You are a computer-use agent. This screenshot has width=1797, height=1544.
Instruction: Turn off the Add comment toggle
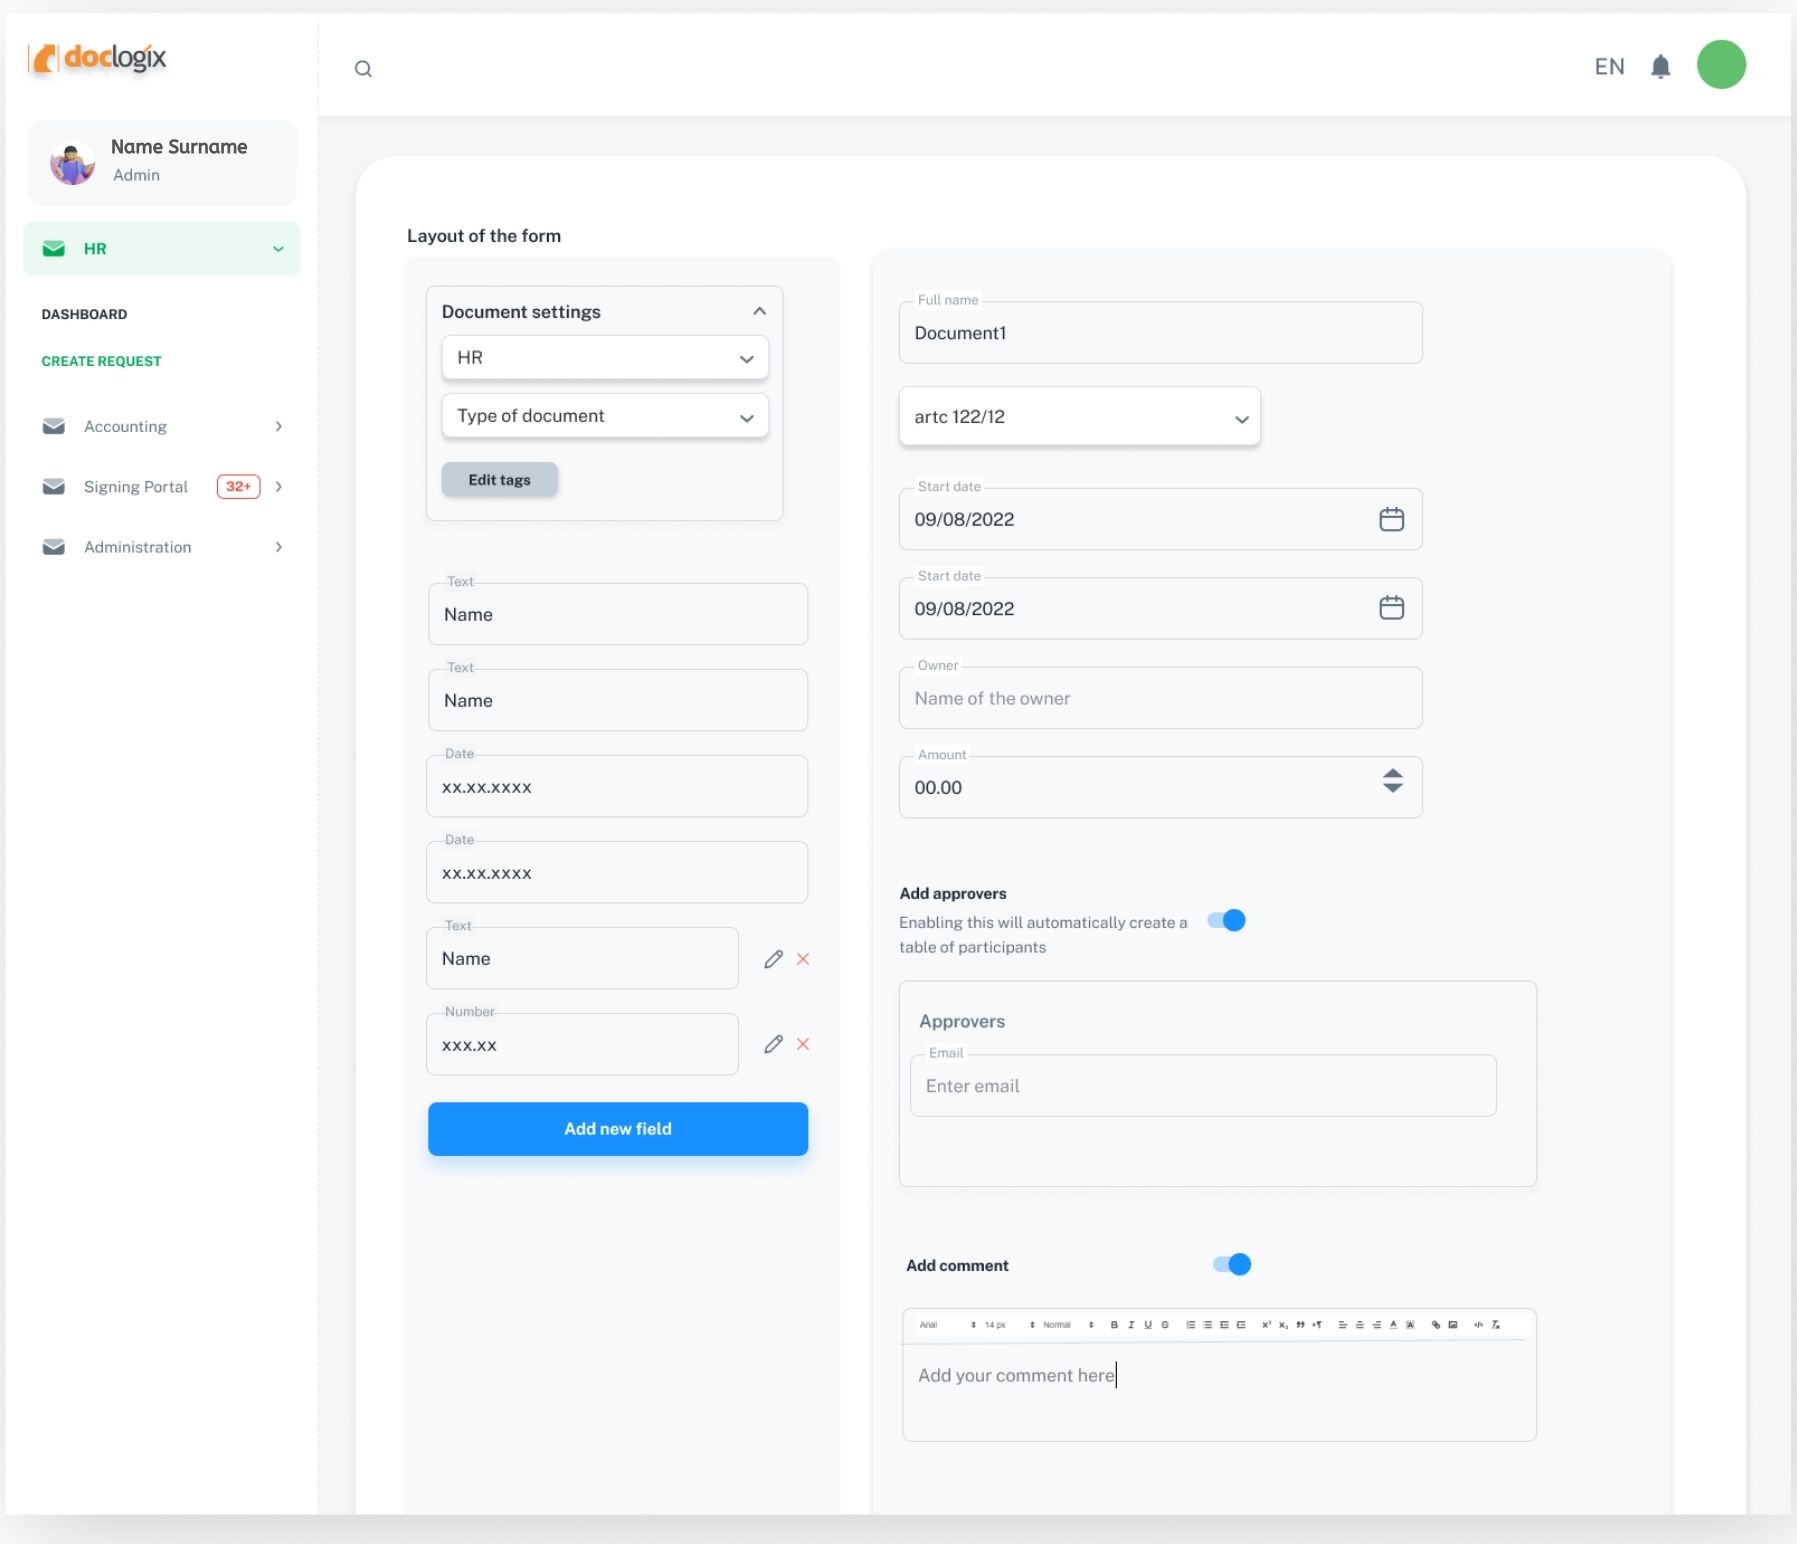(x=1232, y=1265)
